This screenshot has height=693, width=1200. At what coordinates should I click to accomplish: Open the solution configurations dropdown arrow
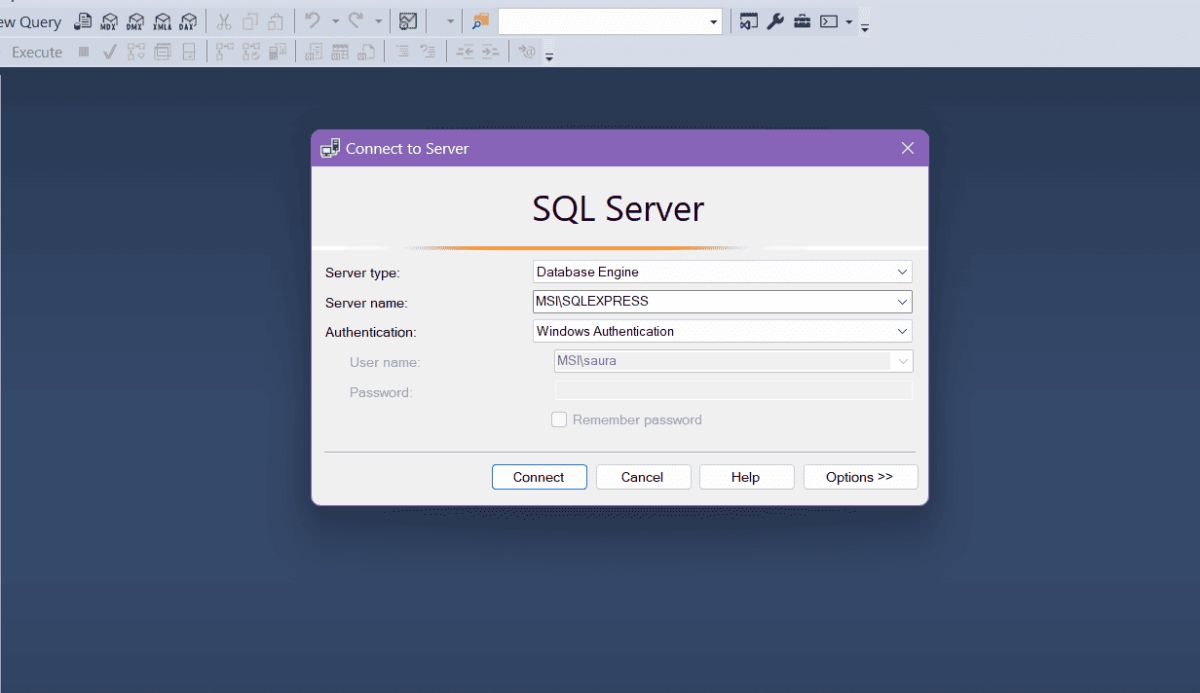point(450,21)
